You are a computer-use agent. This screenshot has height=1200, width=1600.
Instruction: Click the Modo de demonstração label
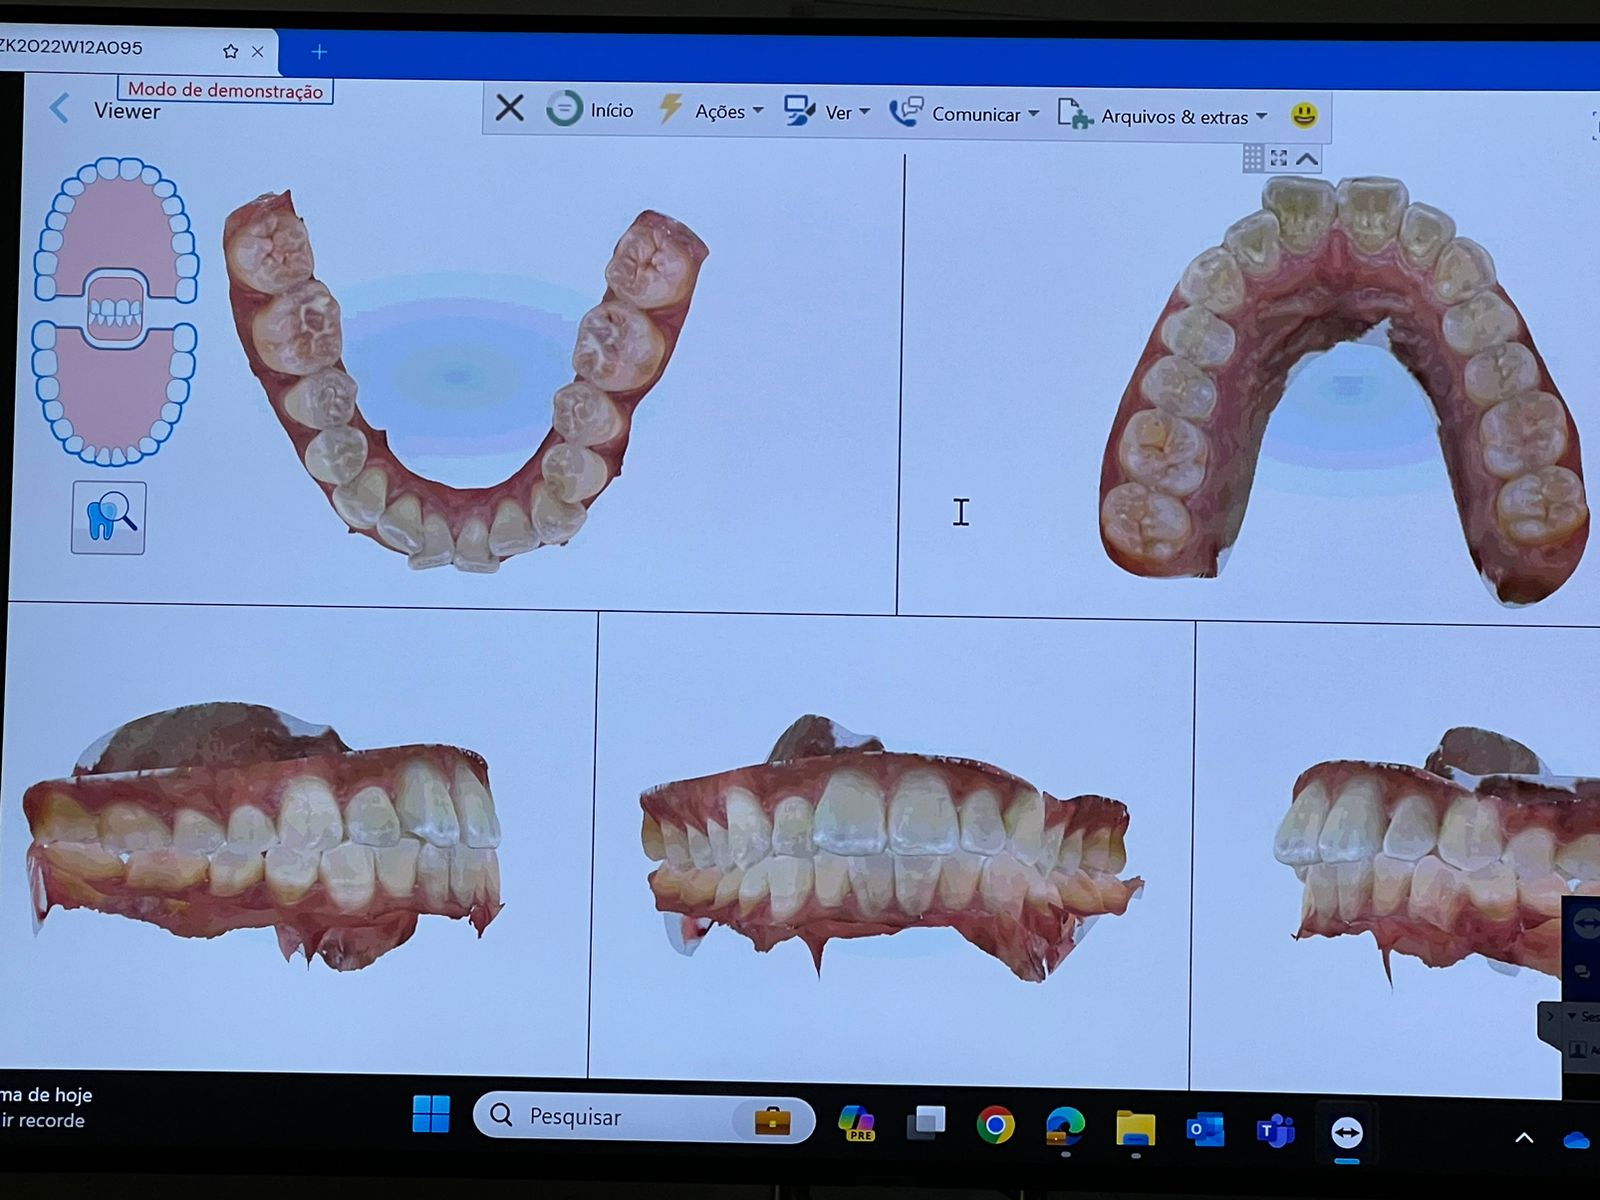tap(225, 90)
